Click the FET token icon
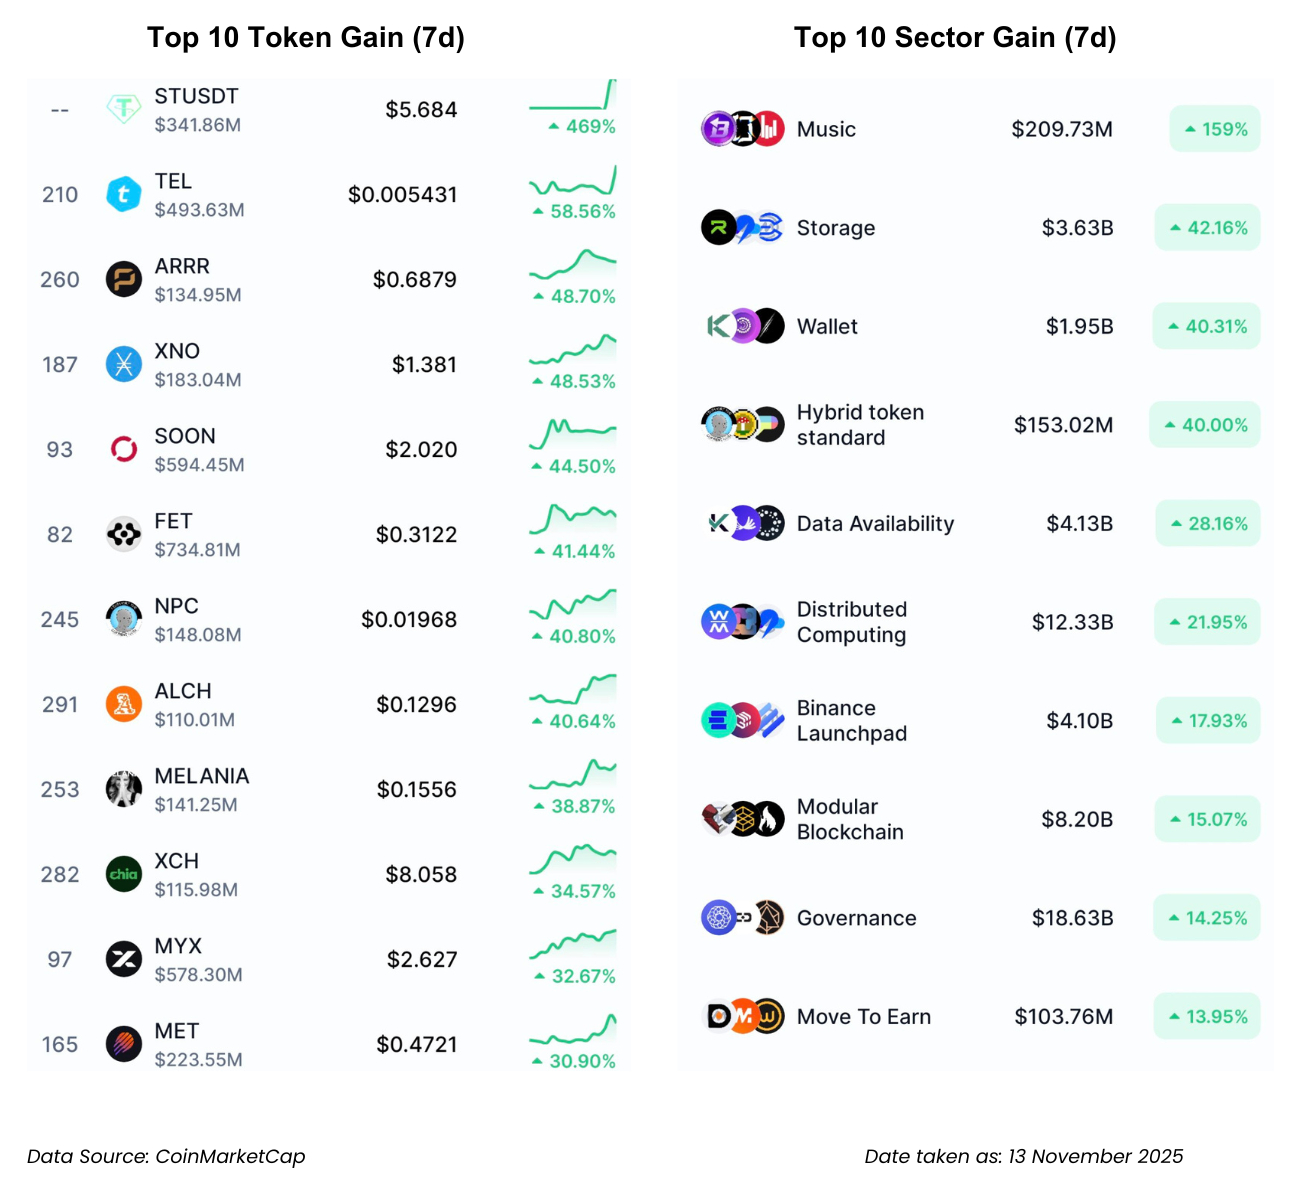 coord(124,534)
